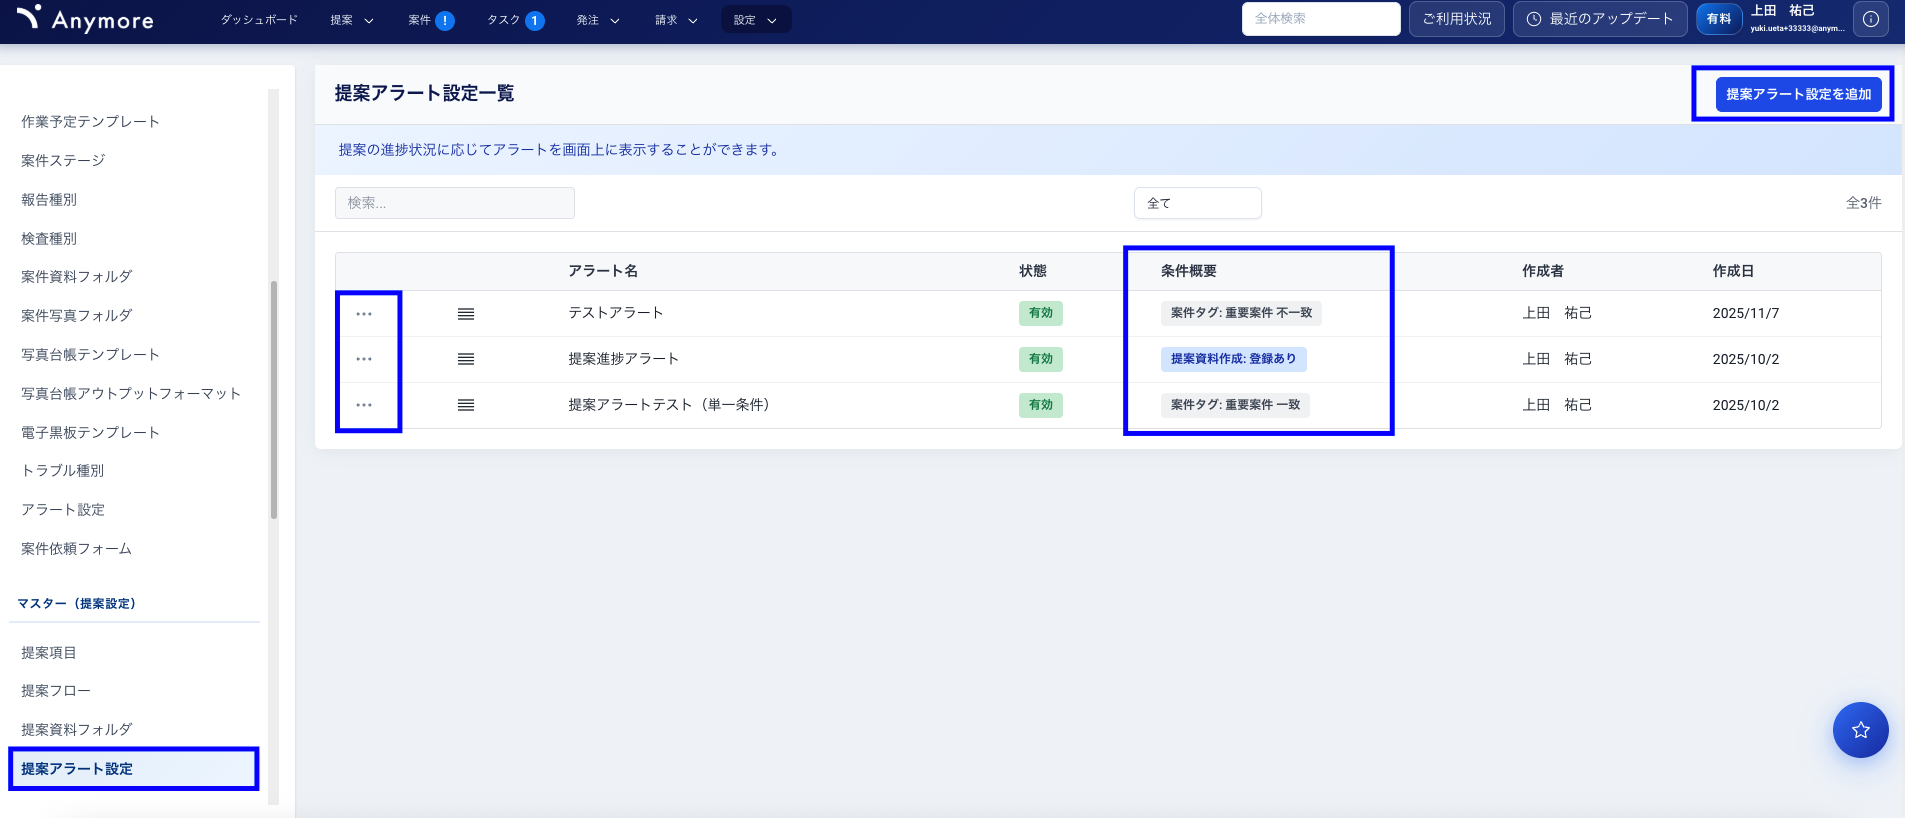
Task: Select 案件依頼フォーム in sidebar
Action: [76, 549]
